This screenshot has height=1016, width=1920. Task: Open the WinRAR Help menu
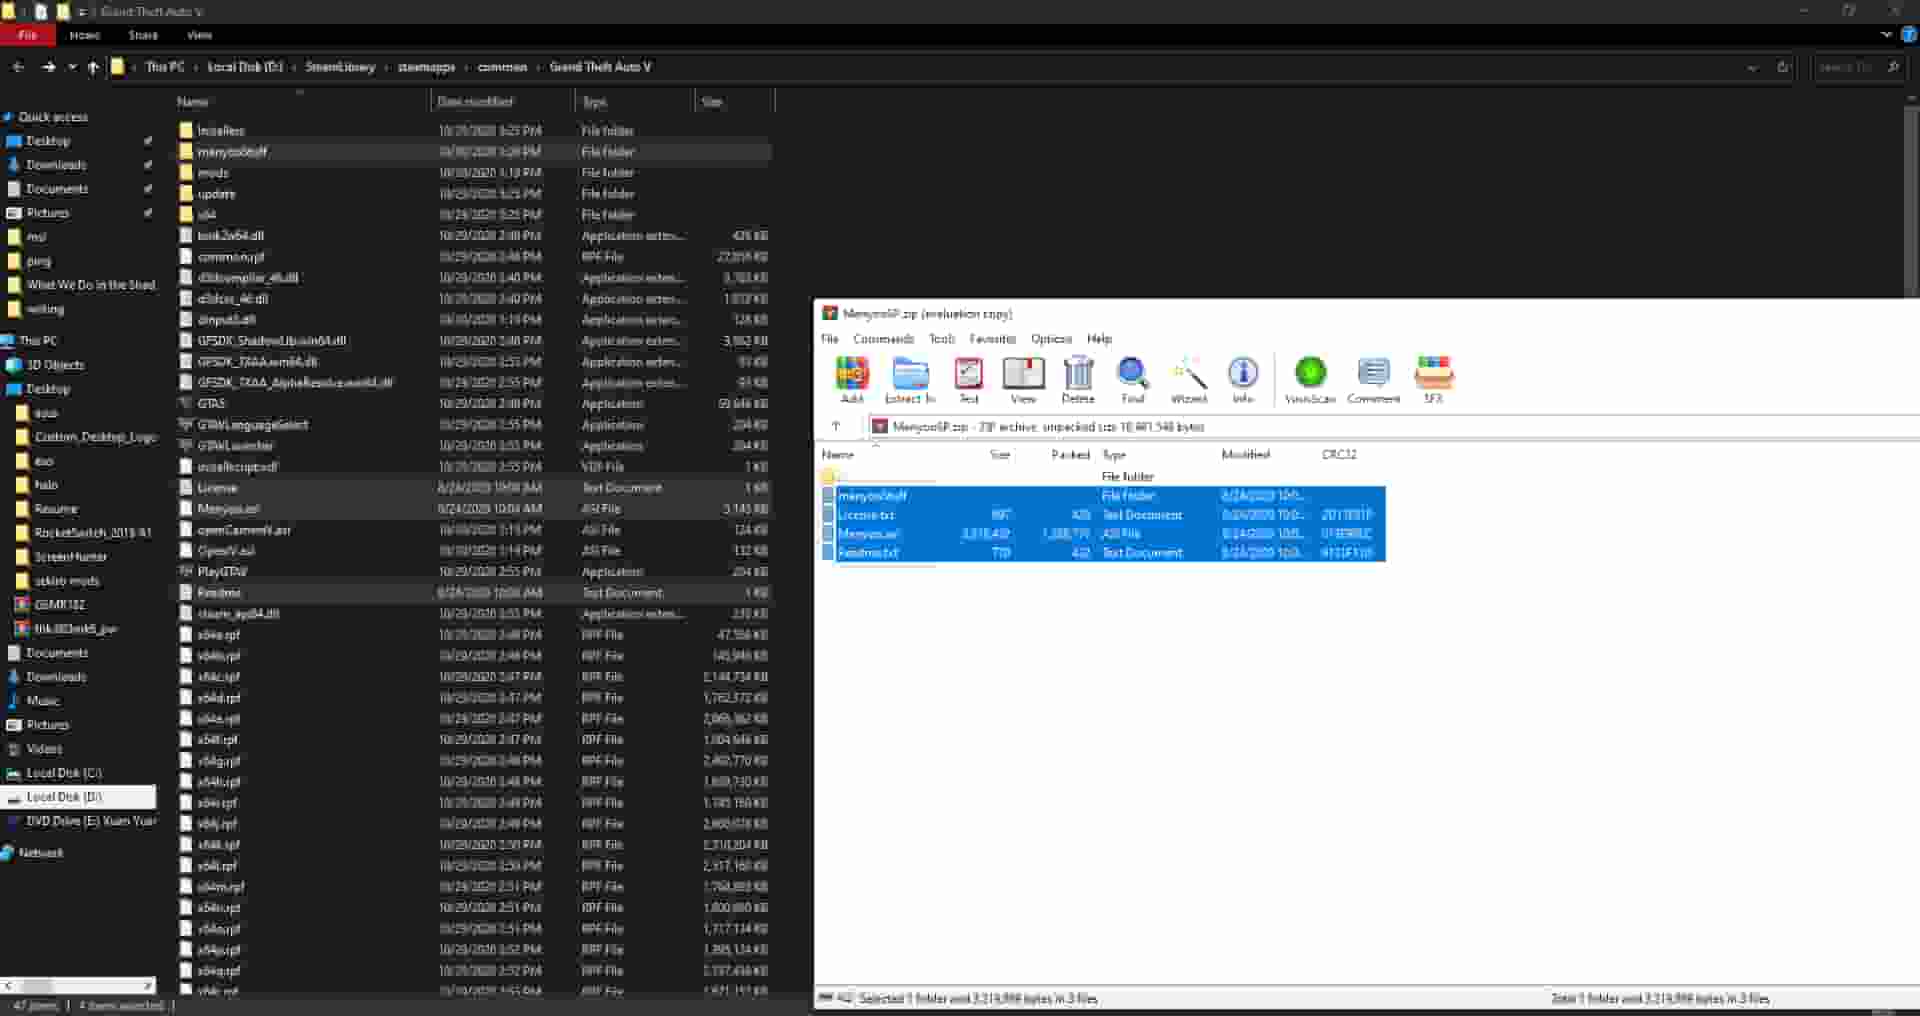click(x=1099, y=339)
